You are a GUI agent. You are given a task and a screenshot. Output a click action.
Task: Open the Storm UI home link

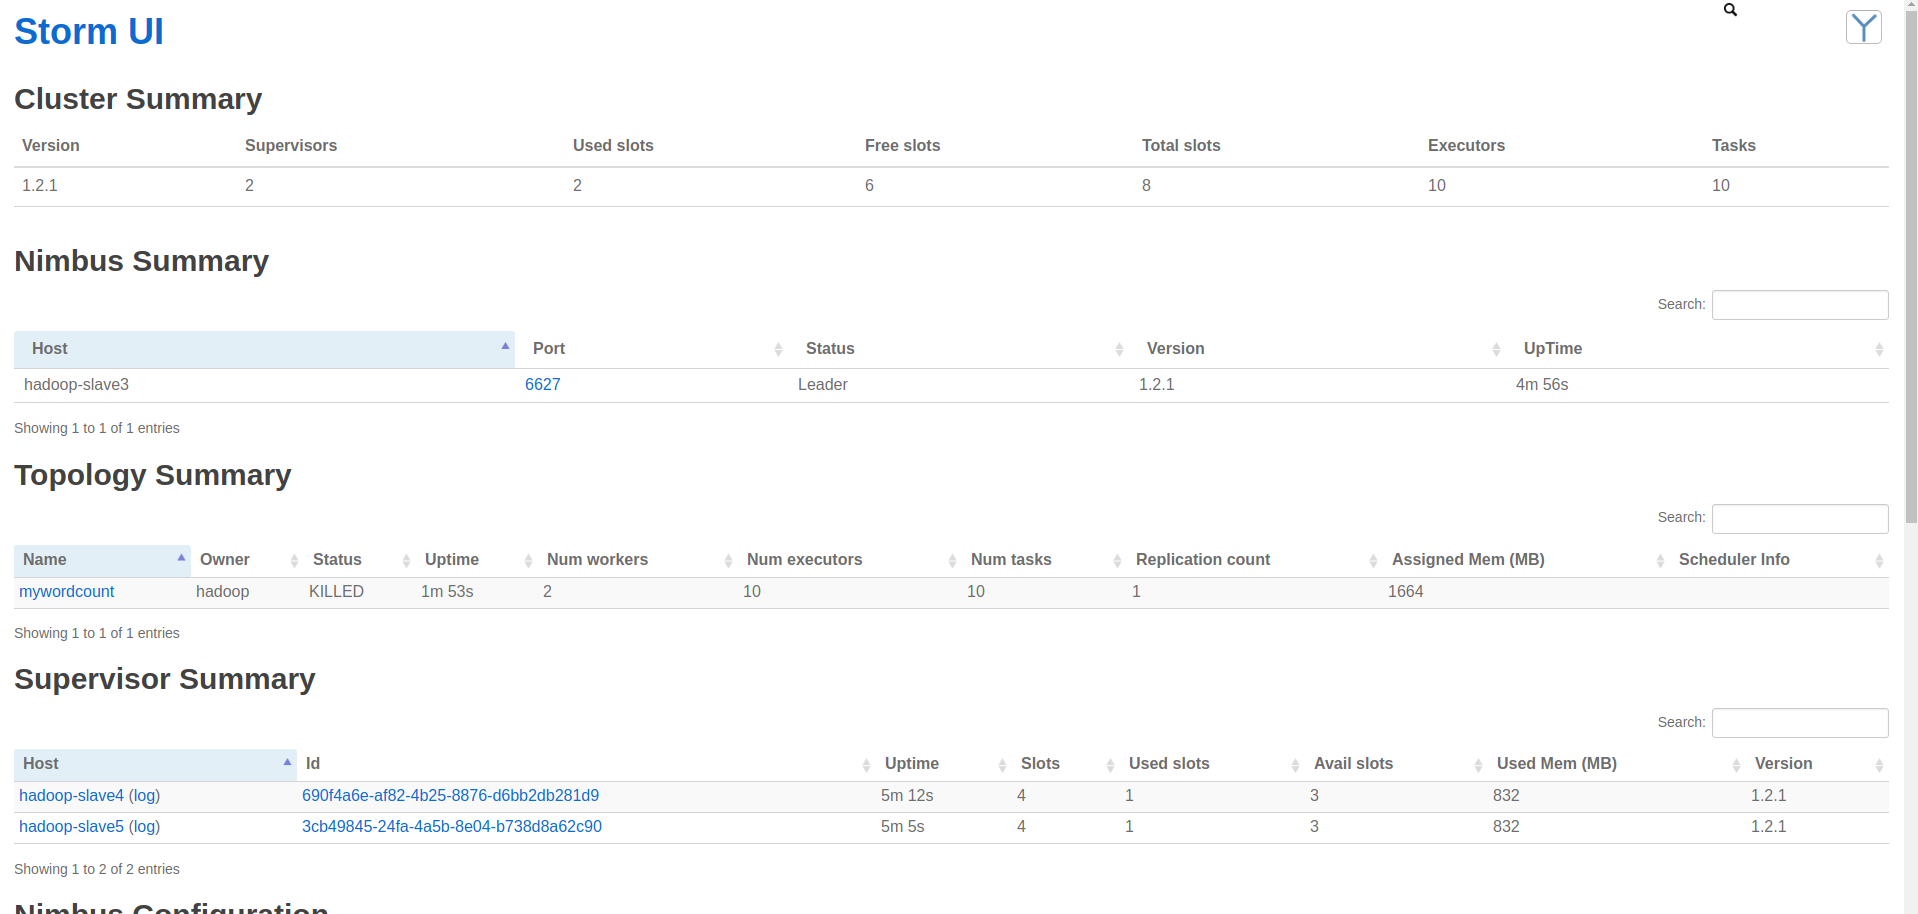tap(89, 32)
